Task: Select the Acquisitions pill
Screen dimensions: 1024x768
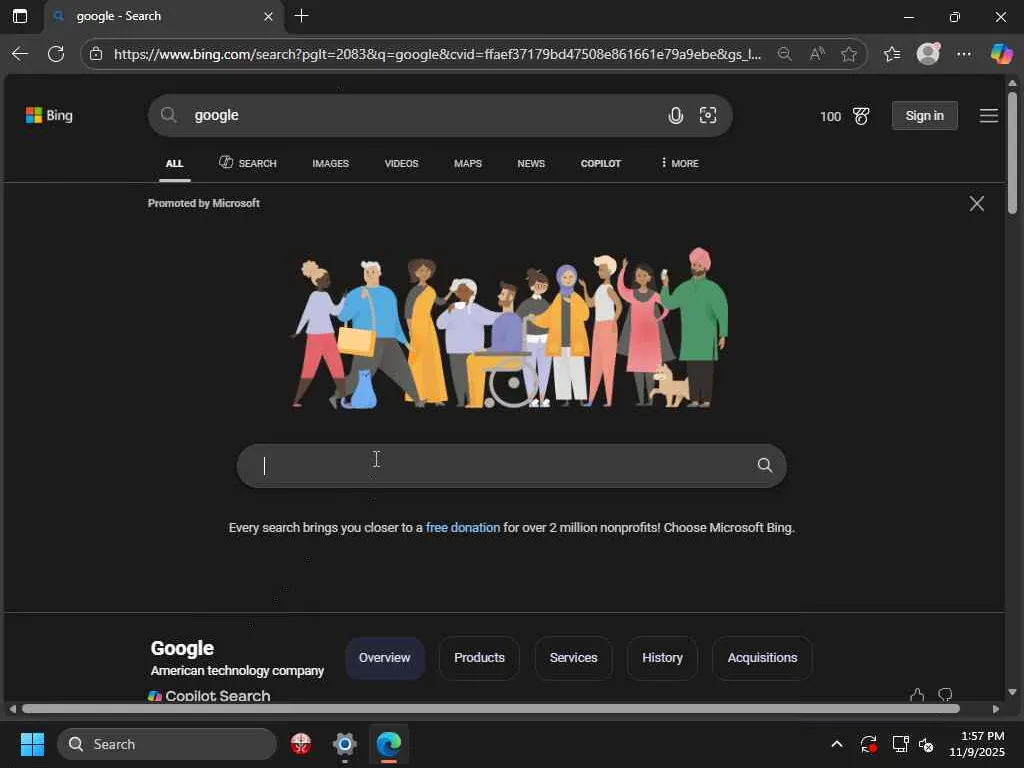Action: click(x=762, y=658)
